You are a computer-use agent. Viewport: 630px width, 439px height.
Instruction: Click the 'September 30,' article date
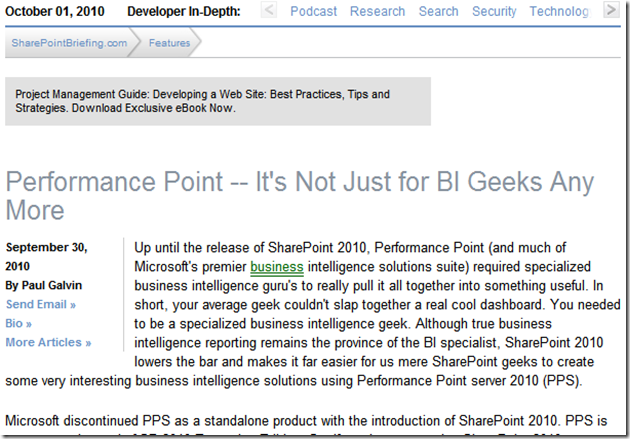[x=47, y=247]
